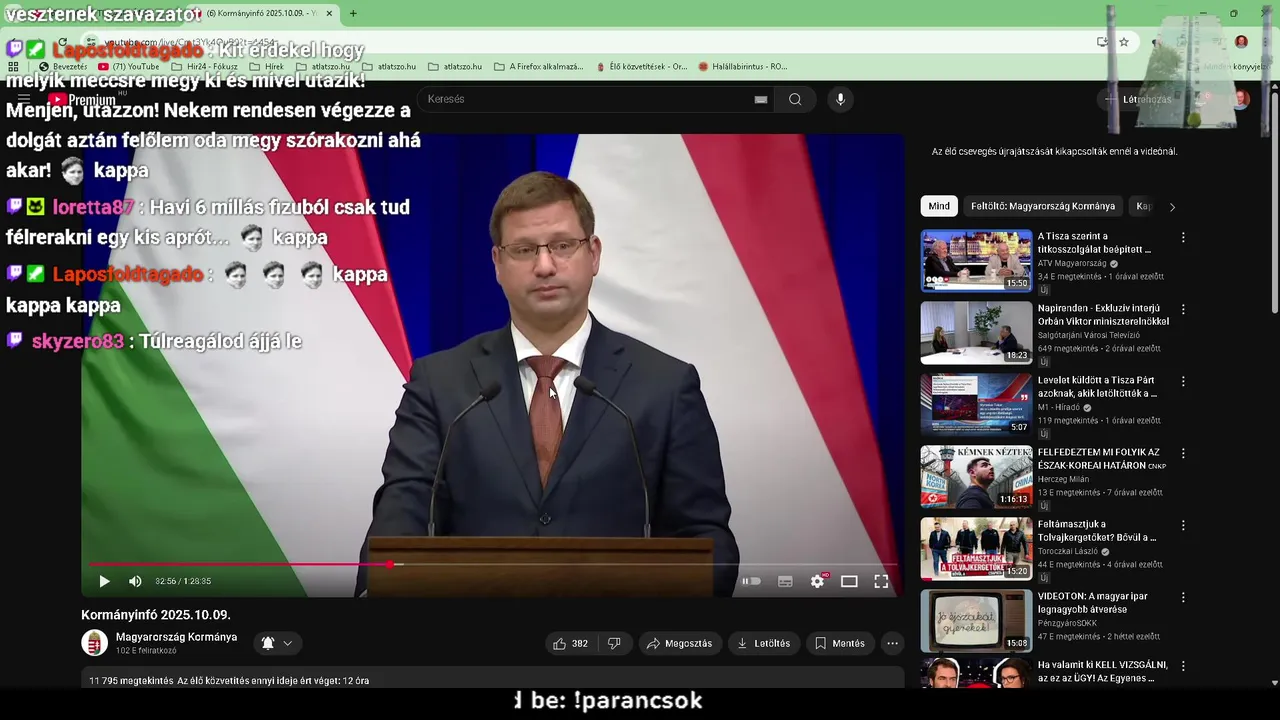This screenshot has width=1280, height=720.
Task: Toggle subtitles in the video player
Action: click(785, 581)
